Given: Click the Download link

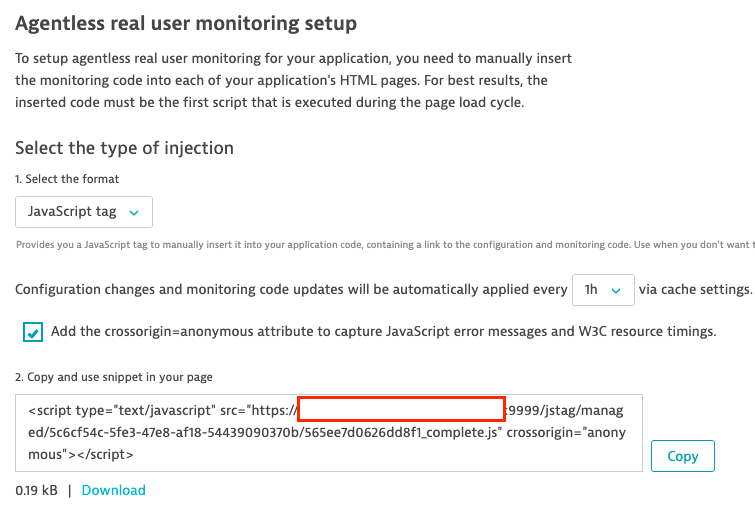Looking at the screenshot, I should click(113, 490).
